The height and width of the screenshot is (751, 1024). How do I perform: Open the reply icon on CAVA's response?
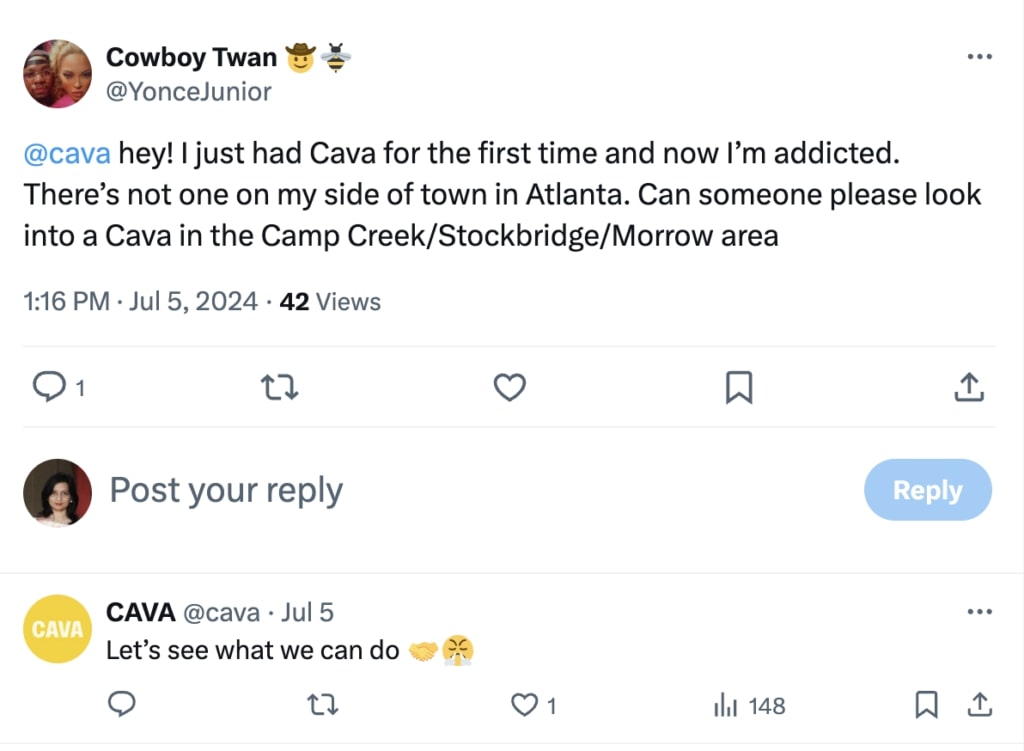pos(122,705)
